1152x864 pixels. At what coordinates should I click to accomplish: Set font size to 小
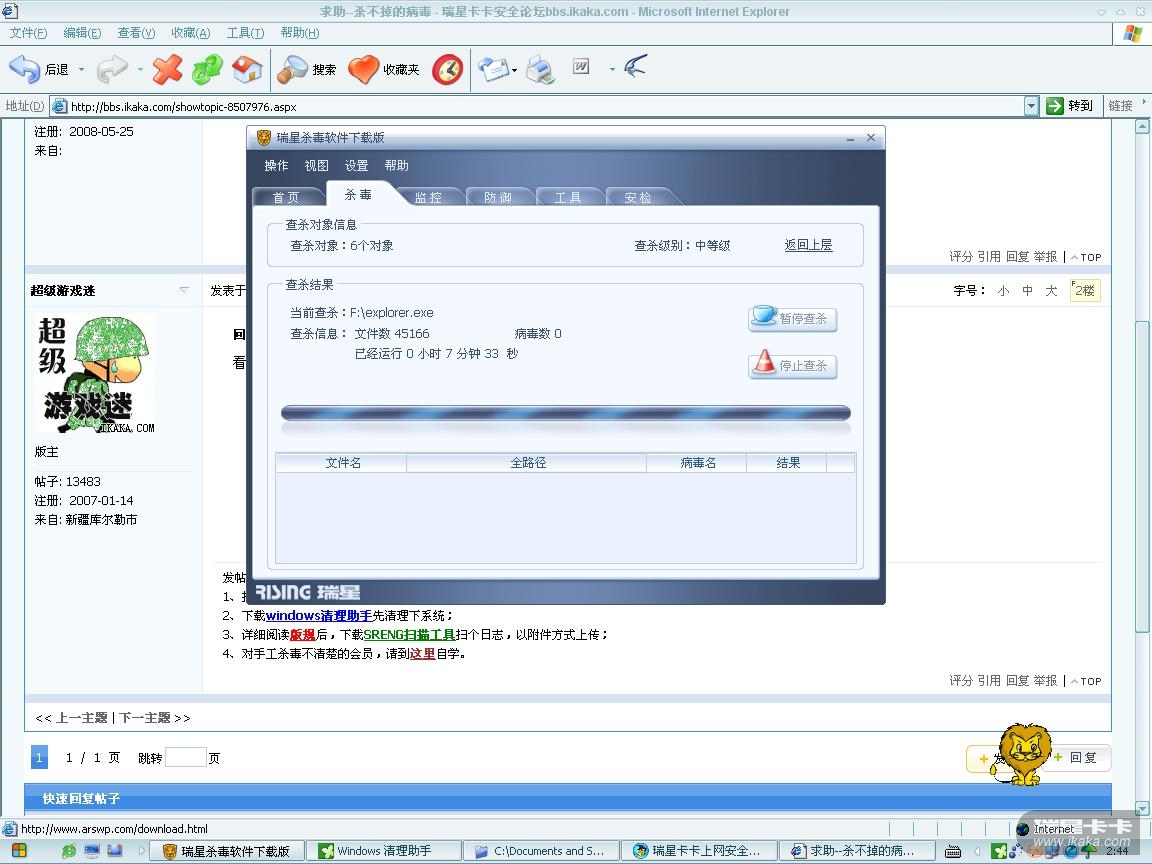1004,290
